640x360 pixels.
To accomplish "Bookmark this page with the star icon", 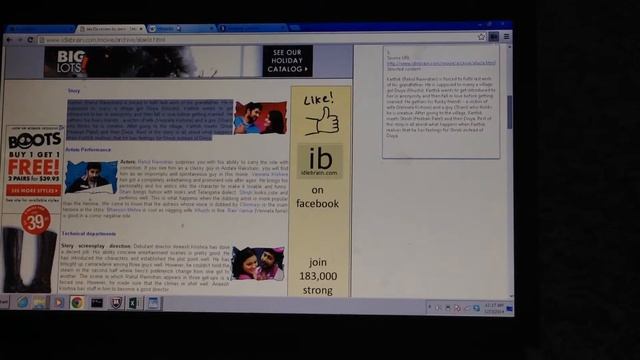I will (481, 37).
